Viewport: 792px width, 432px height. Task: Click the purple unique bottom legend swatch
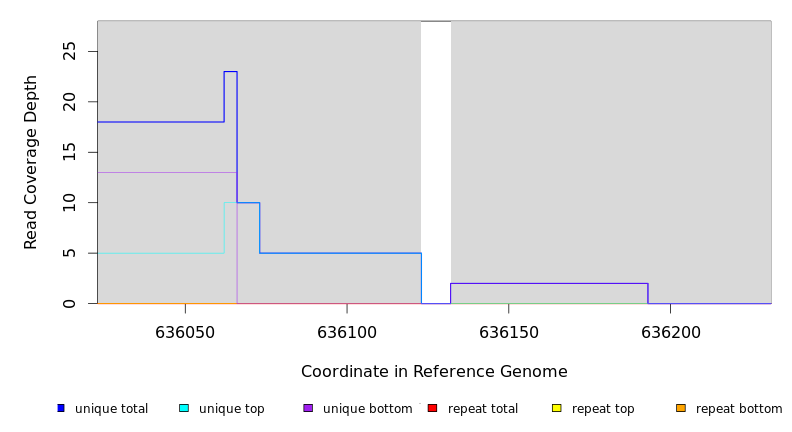308,408
